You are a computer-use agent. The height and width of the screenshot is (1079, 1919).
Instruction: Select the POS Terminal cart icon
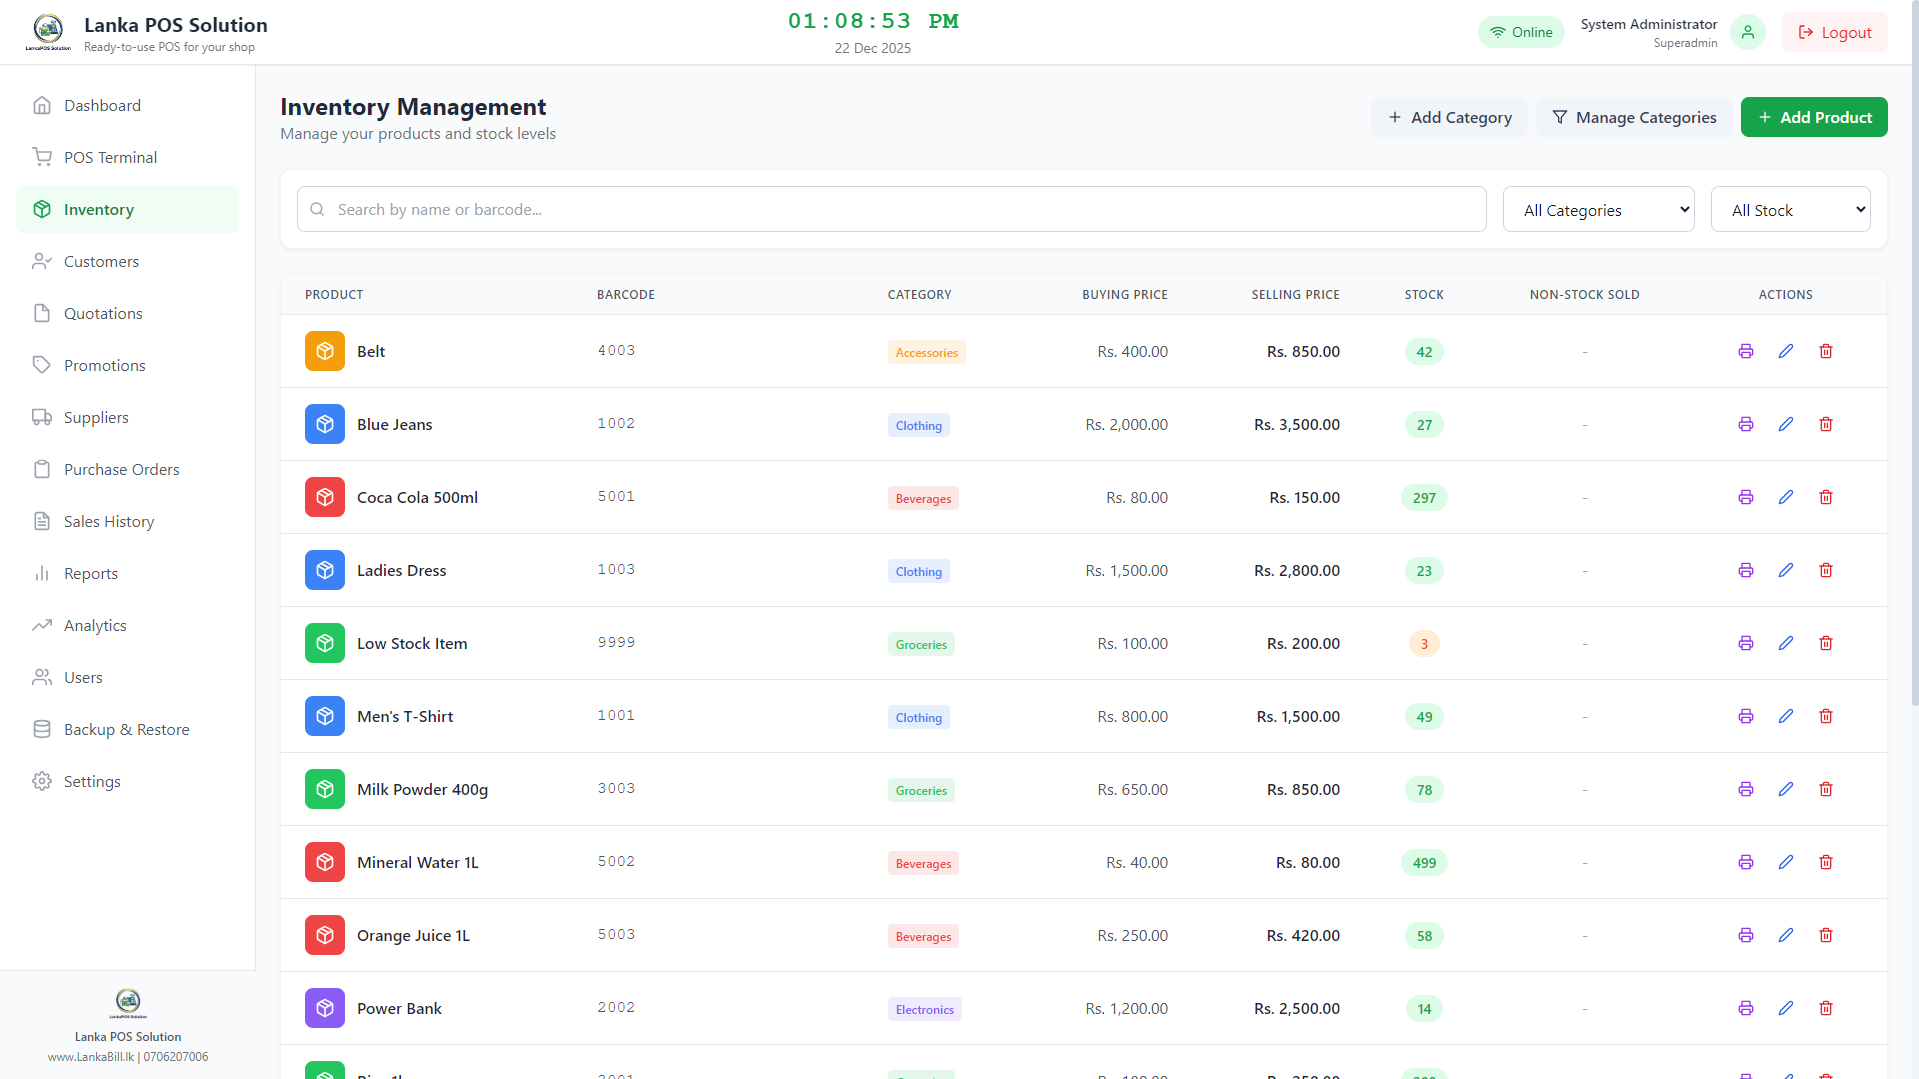click(42, 157)
